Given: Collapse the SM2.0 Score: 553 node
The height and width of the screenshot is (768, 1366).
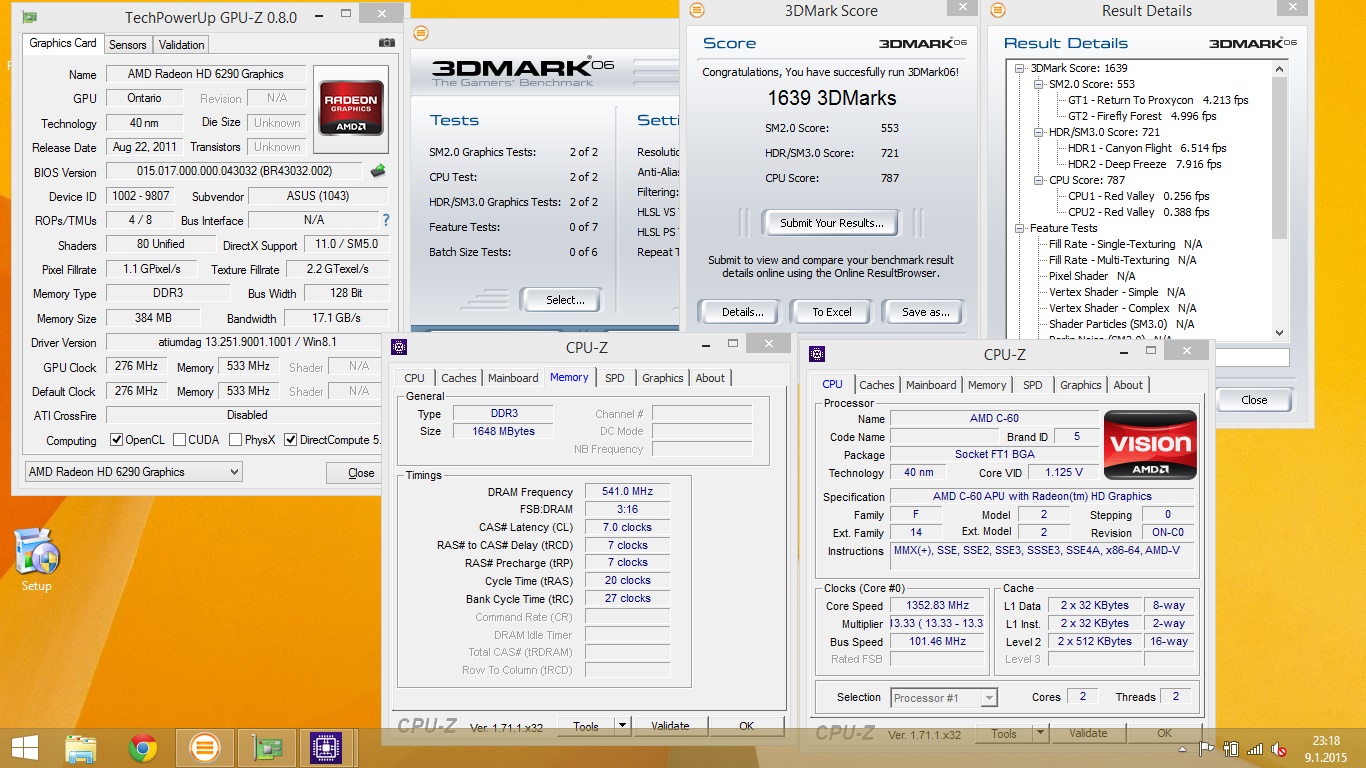Looking at the screenshot, I should pos(1038,84).
